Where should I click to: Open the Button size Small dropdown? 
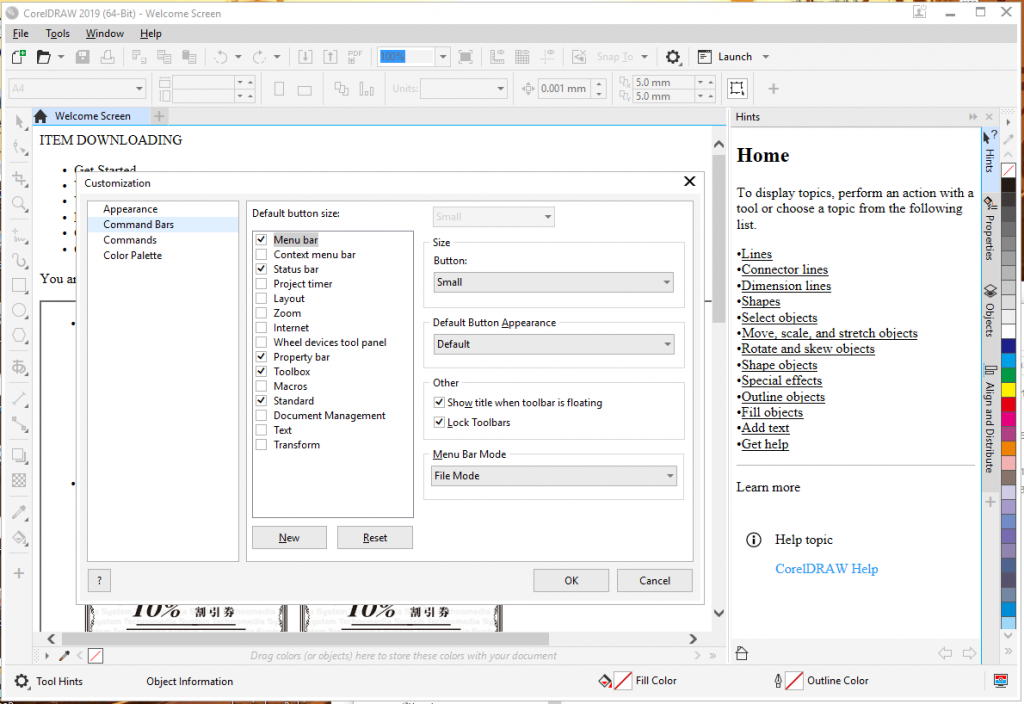pos(553,282)
